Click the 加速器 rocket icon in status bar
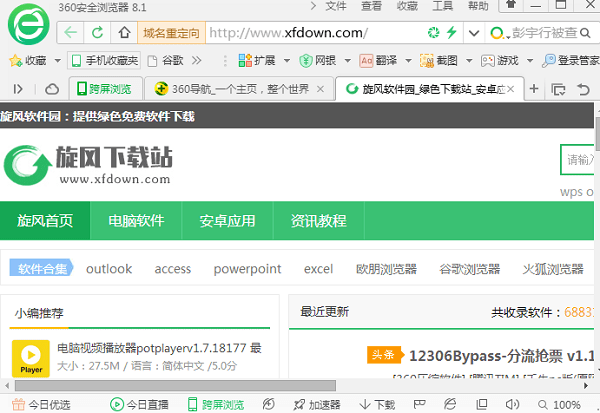Viewport: 600px width, 413px height. pos(316,405)
